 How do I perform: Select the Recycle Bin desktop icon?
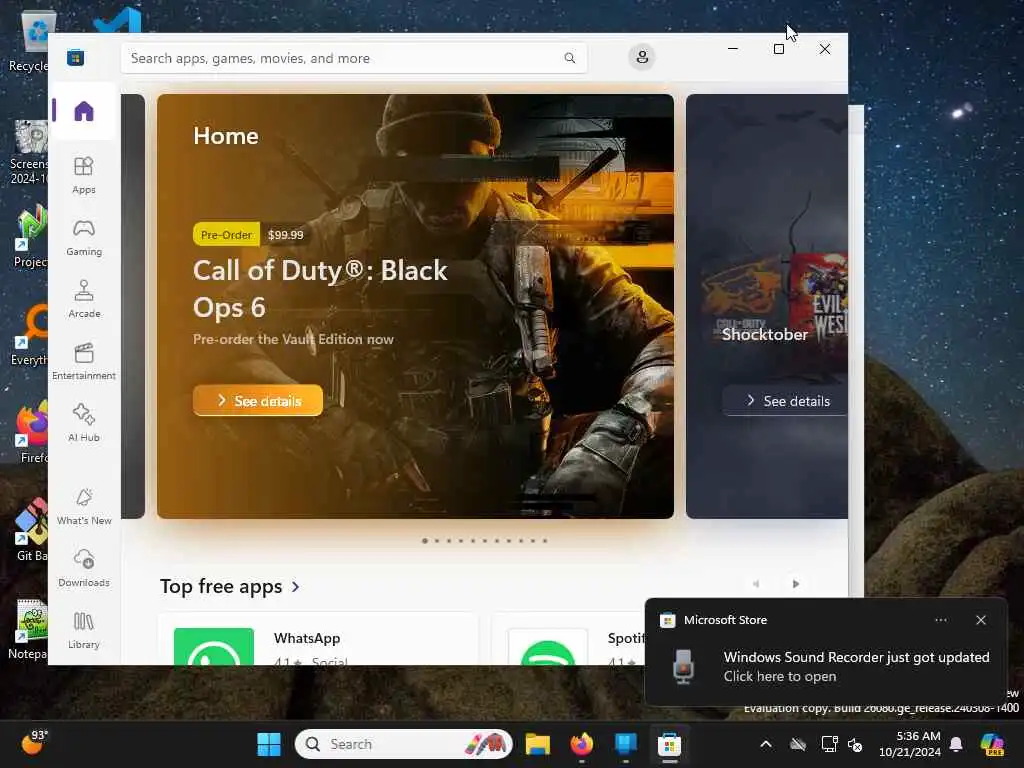(28, 40)
